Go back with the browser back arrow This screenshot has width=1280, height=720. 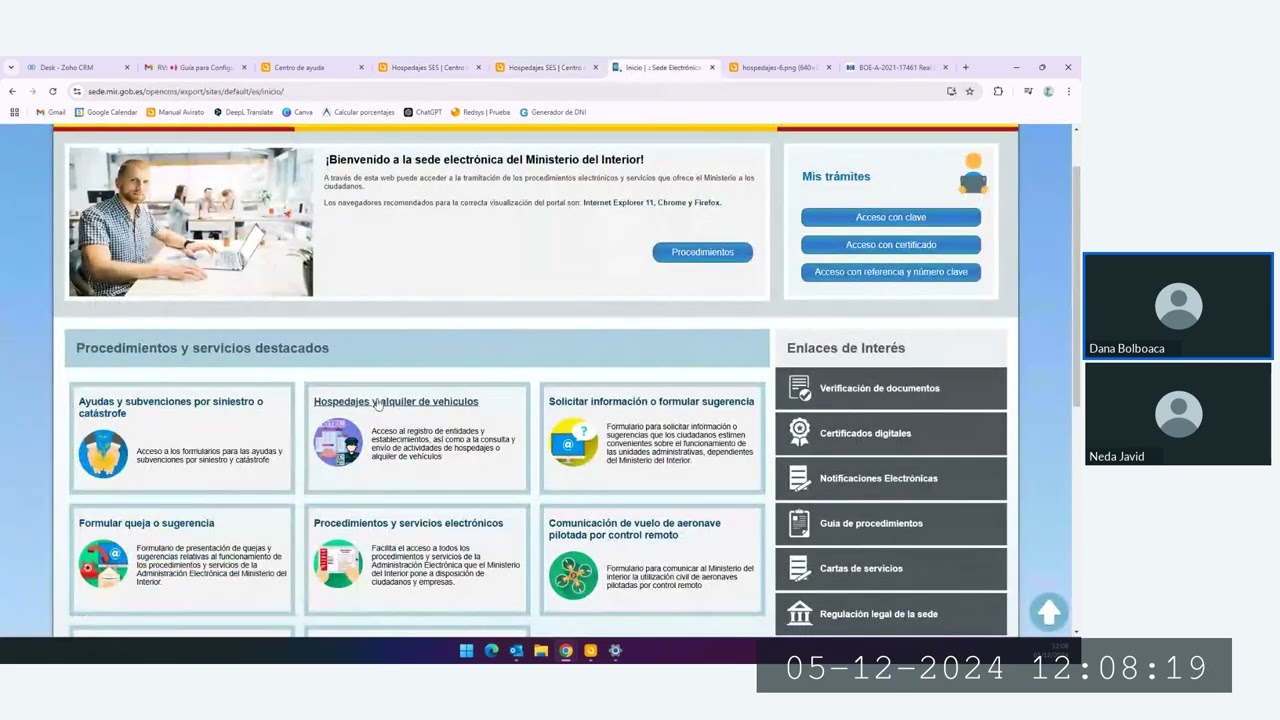click(x=12, y=91)
